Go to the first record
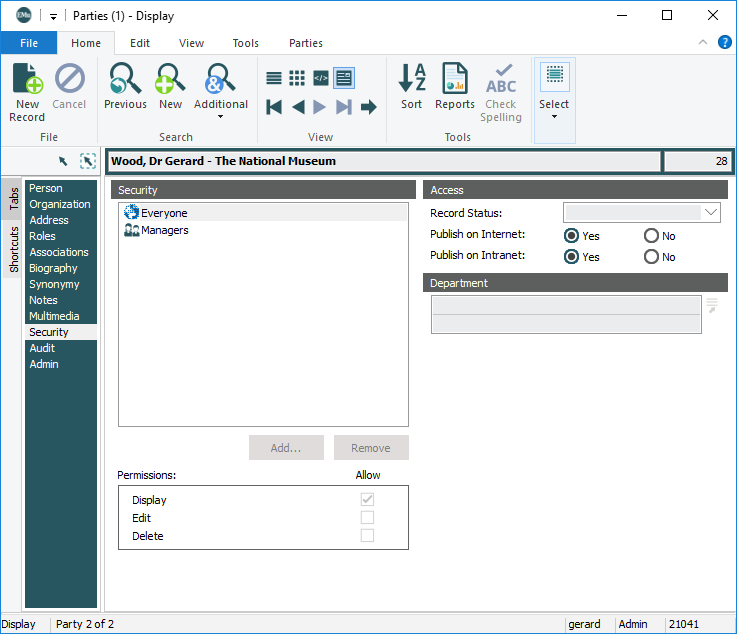The width and height of the screenshot is (737, 634). point(274,107)
